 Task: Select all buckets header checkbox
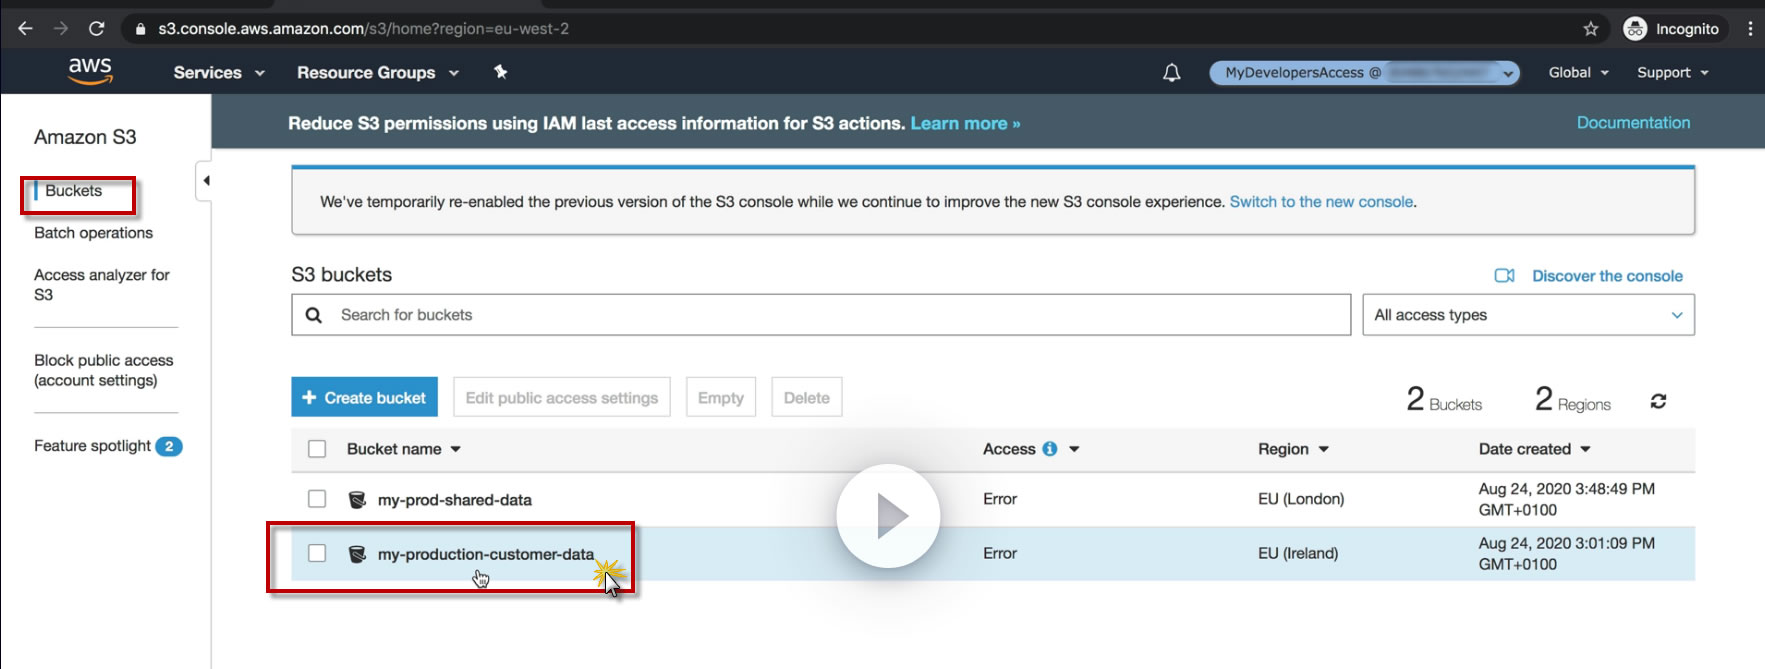[x=317, y=449]
